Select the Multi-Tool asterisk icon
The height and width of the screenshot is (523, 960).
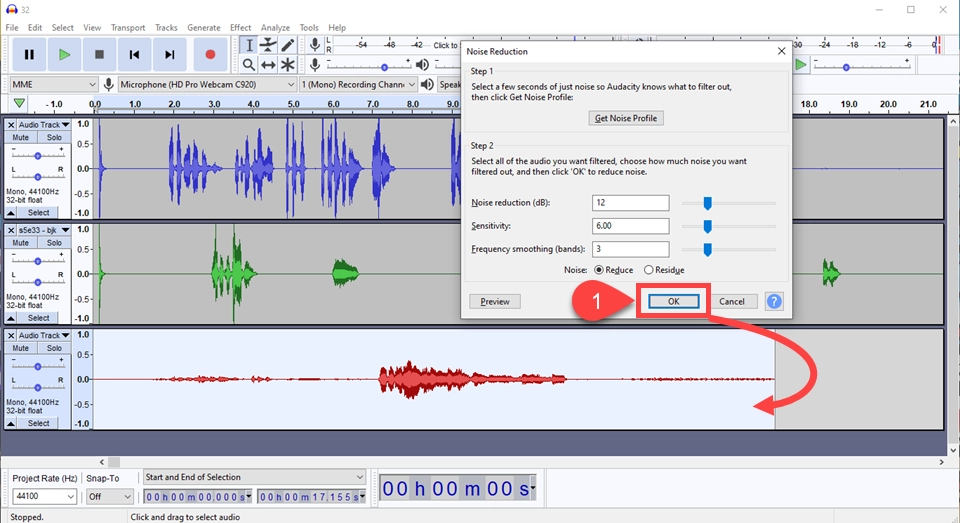288,65
